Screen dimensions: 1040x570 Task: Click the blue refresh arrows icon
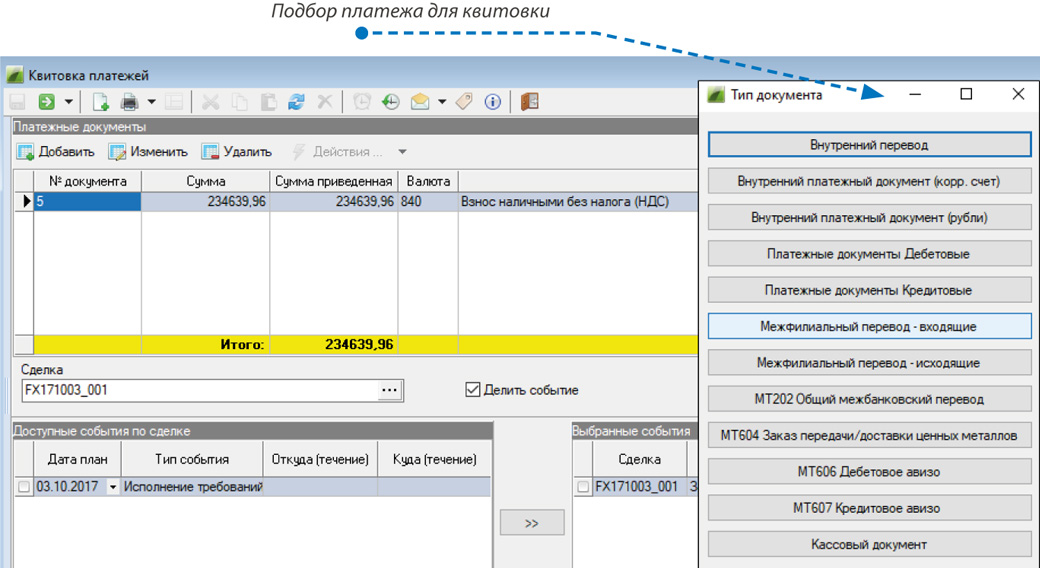pyautogui.click(x=296, y=102)
